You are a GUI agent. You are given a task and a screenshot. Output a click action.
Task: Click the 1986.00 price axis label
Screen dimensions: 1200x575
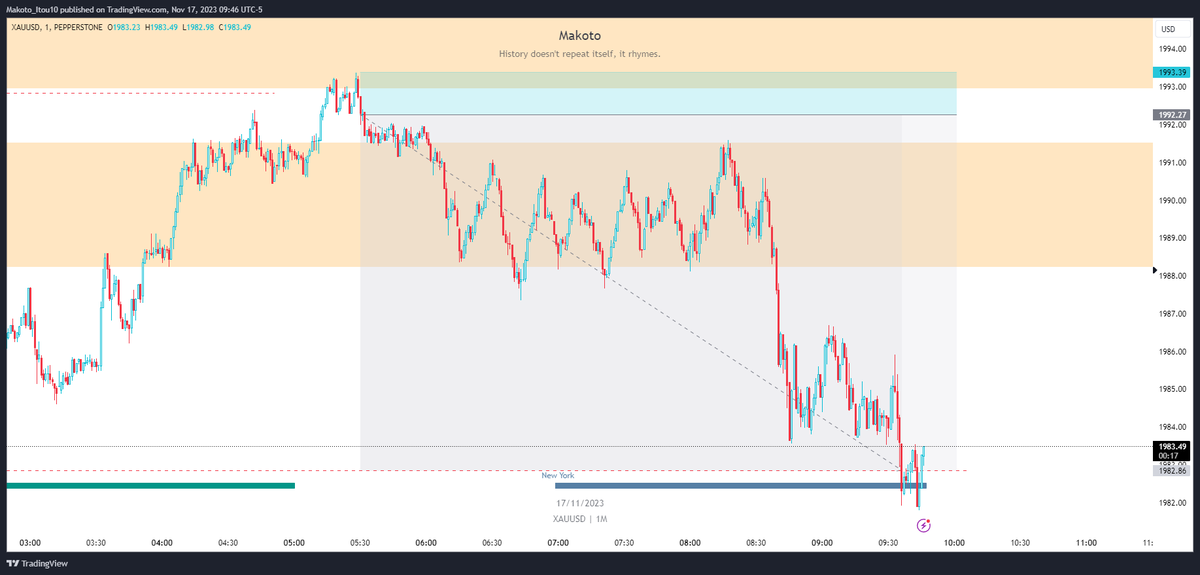click(x=1171, y=352)
